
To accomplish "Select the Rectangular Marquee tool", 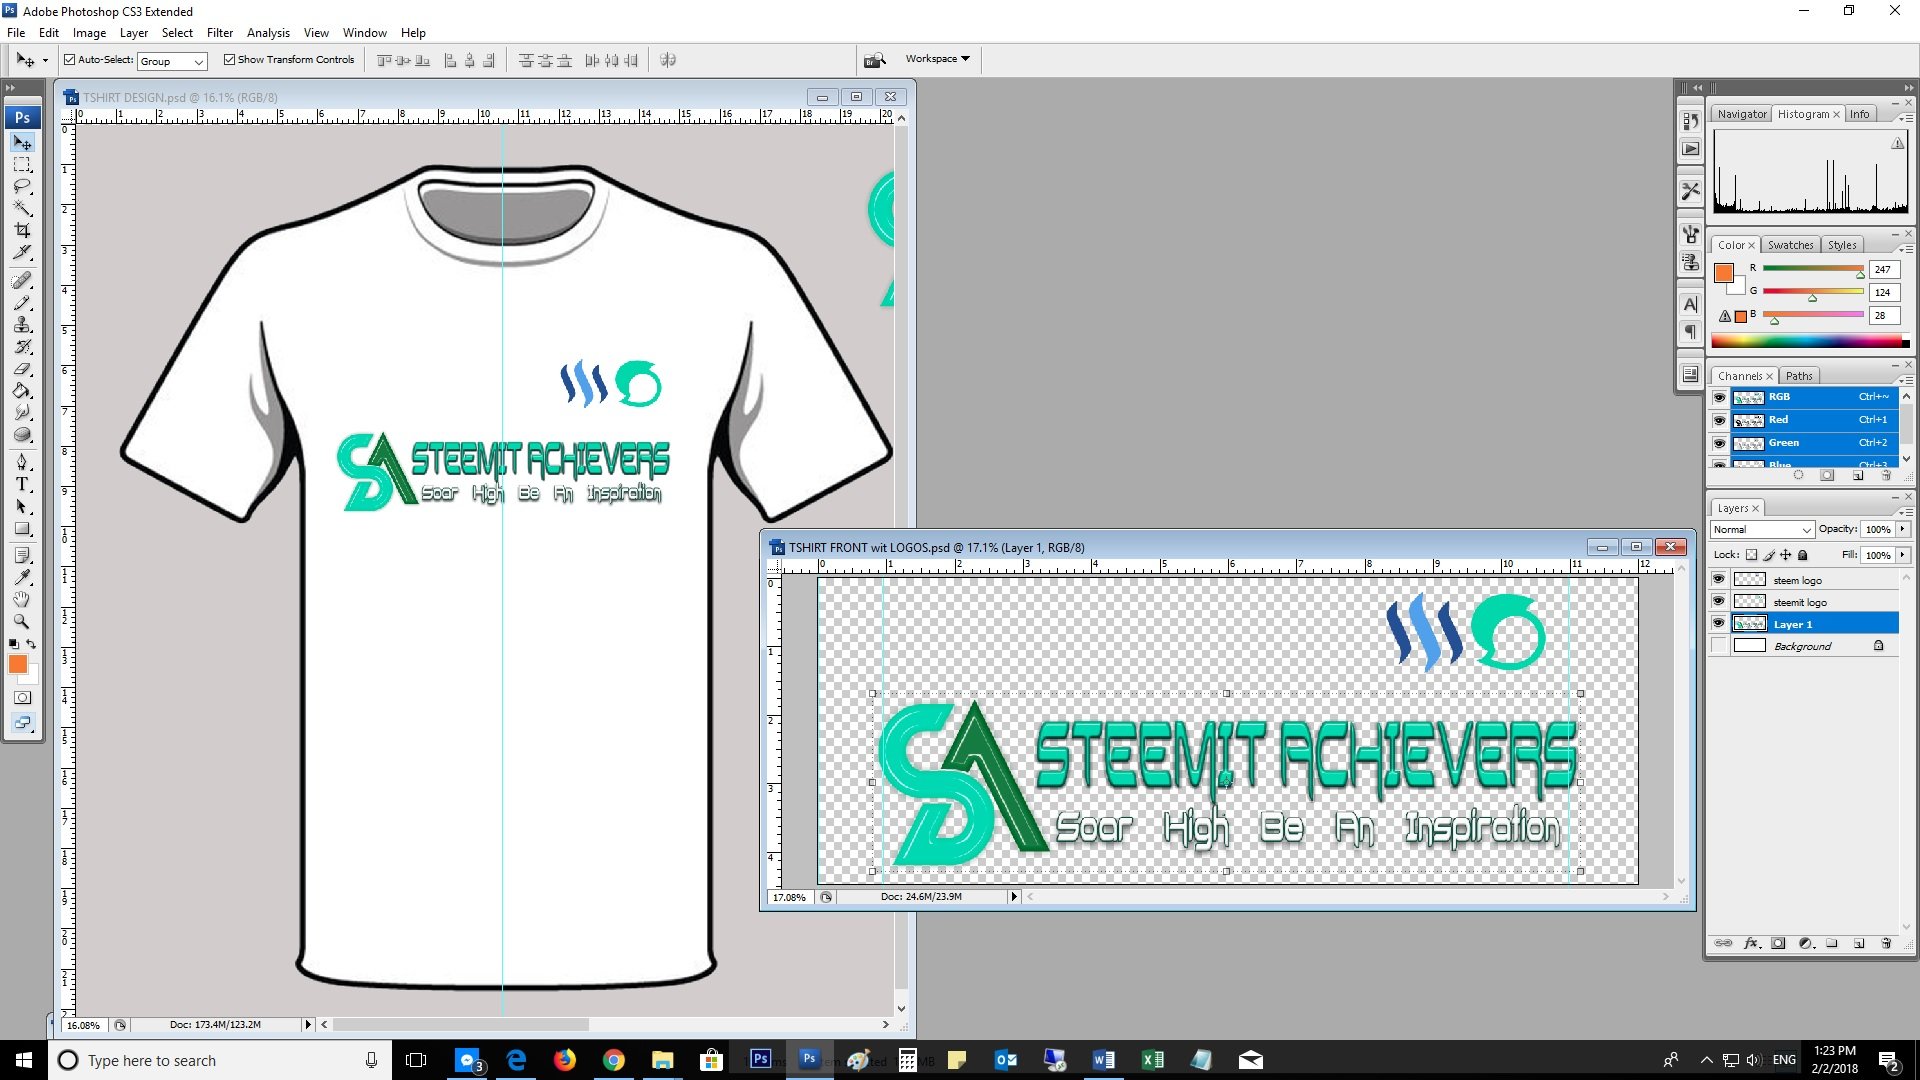I will click(x=22, y=165).
